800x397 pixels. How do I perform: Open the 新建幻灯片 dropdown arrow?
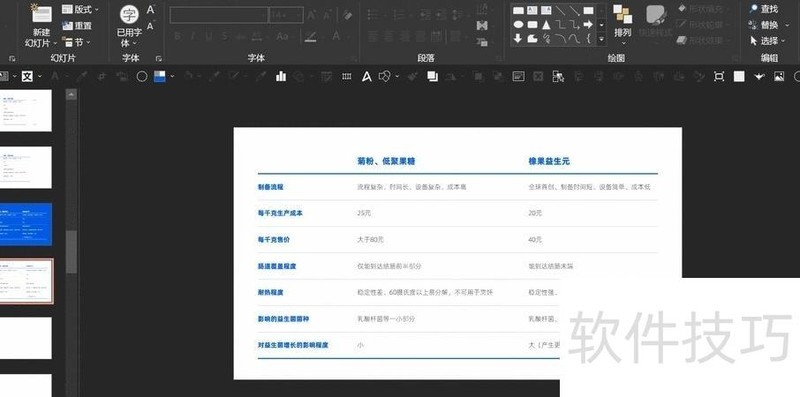[55, 43]
